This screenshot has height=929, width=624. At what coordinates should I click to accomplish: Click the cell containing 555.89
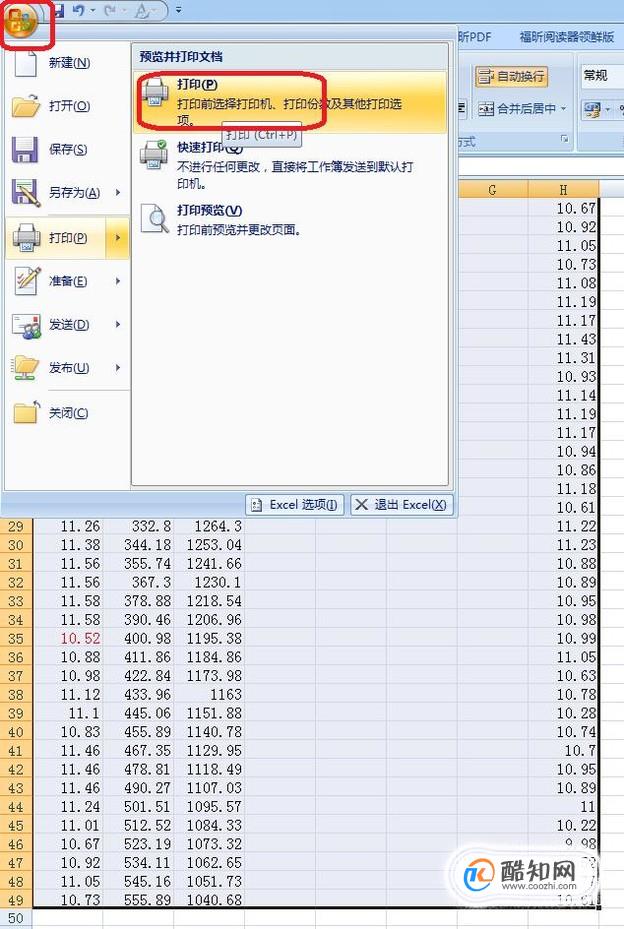(x=139, y=899)
